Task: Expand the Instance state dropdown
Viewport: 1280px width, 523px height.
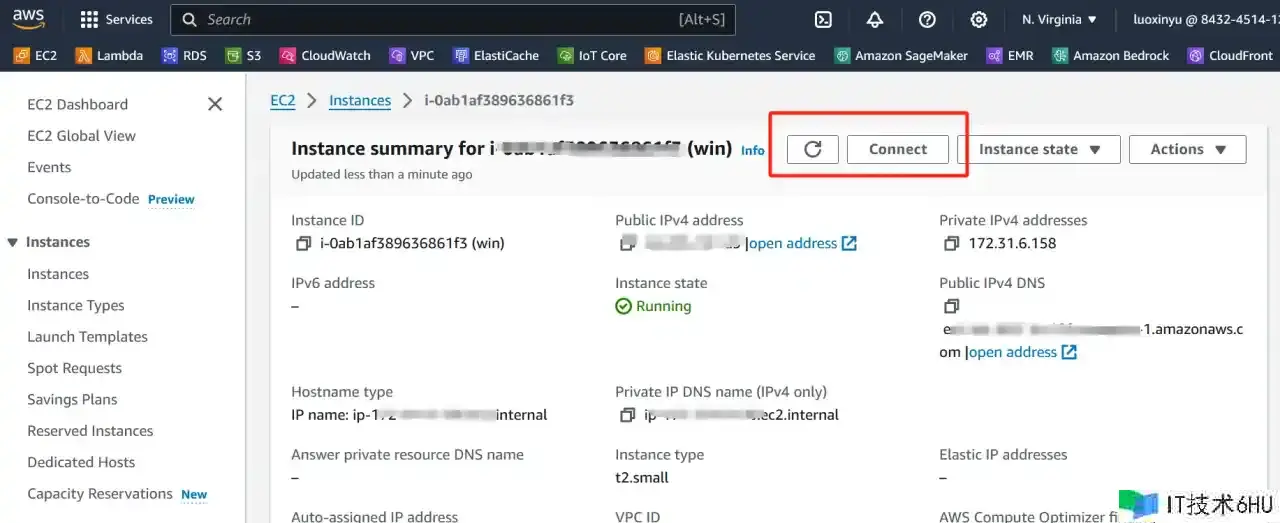Action: pyautogui.click(x=1038, y=149)
